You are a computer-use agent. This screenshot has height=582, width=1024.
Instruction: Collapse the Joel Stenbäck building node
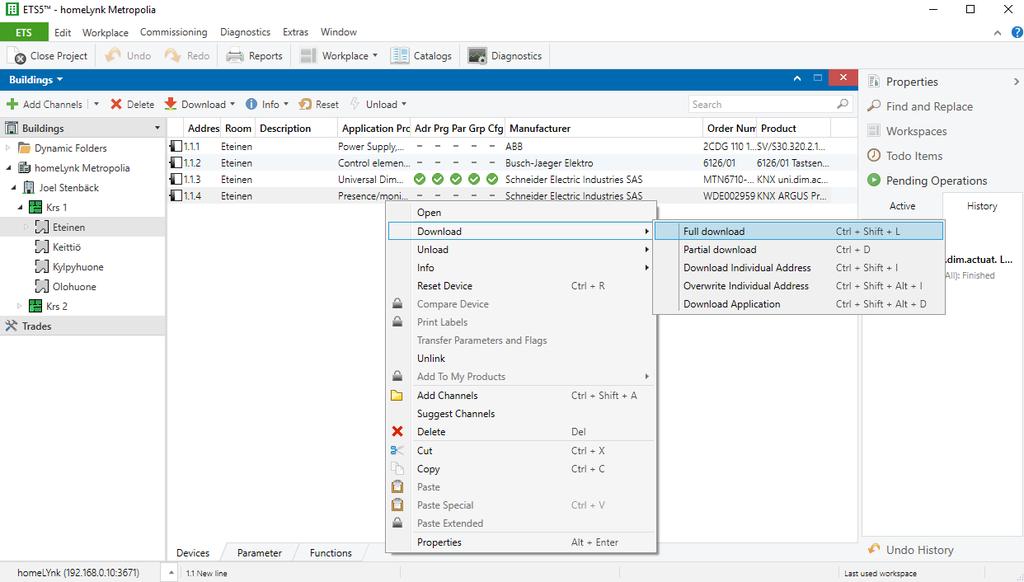[14, 187]
